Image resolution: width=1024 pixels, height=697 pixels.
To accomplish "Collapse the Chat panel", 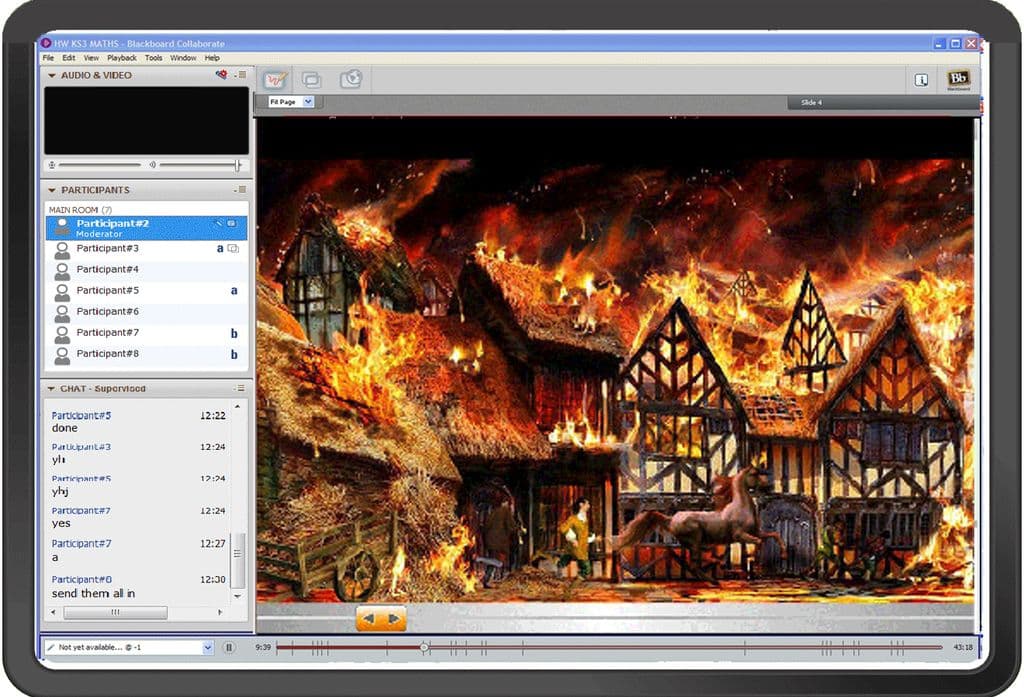I will click(x=51, y=389).
